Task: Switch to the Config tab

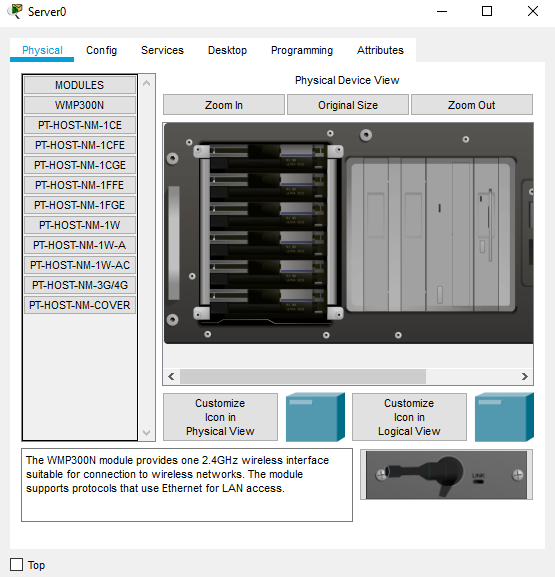Action: [x=102, y=50]
